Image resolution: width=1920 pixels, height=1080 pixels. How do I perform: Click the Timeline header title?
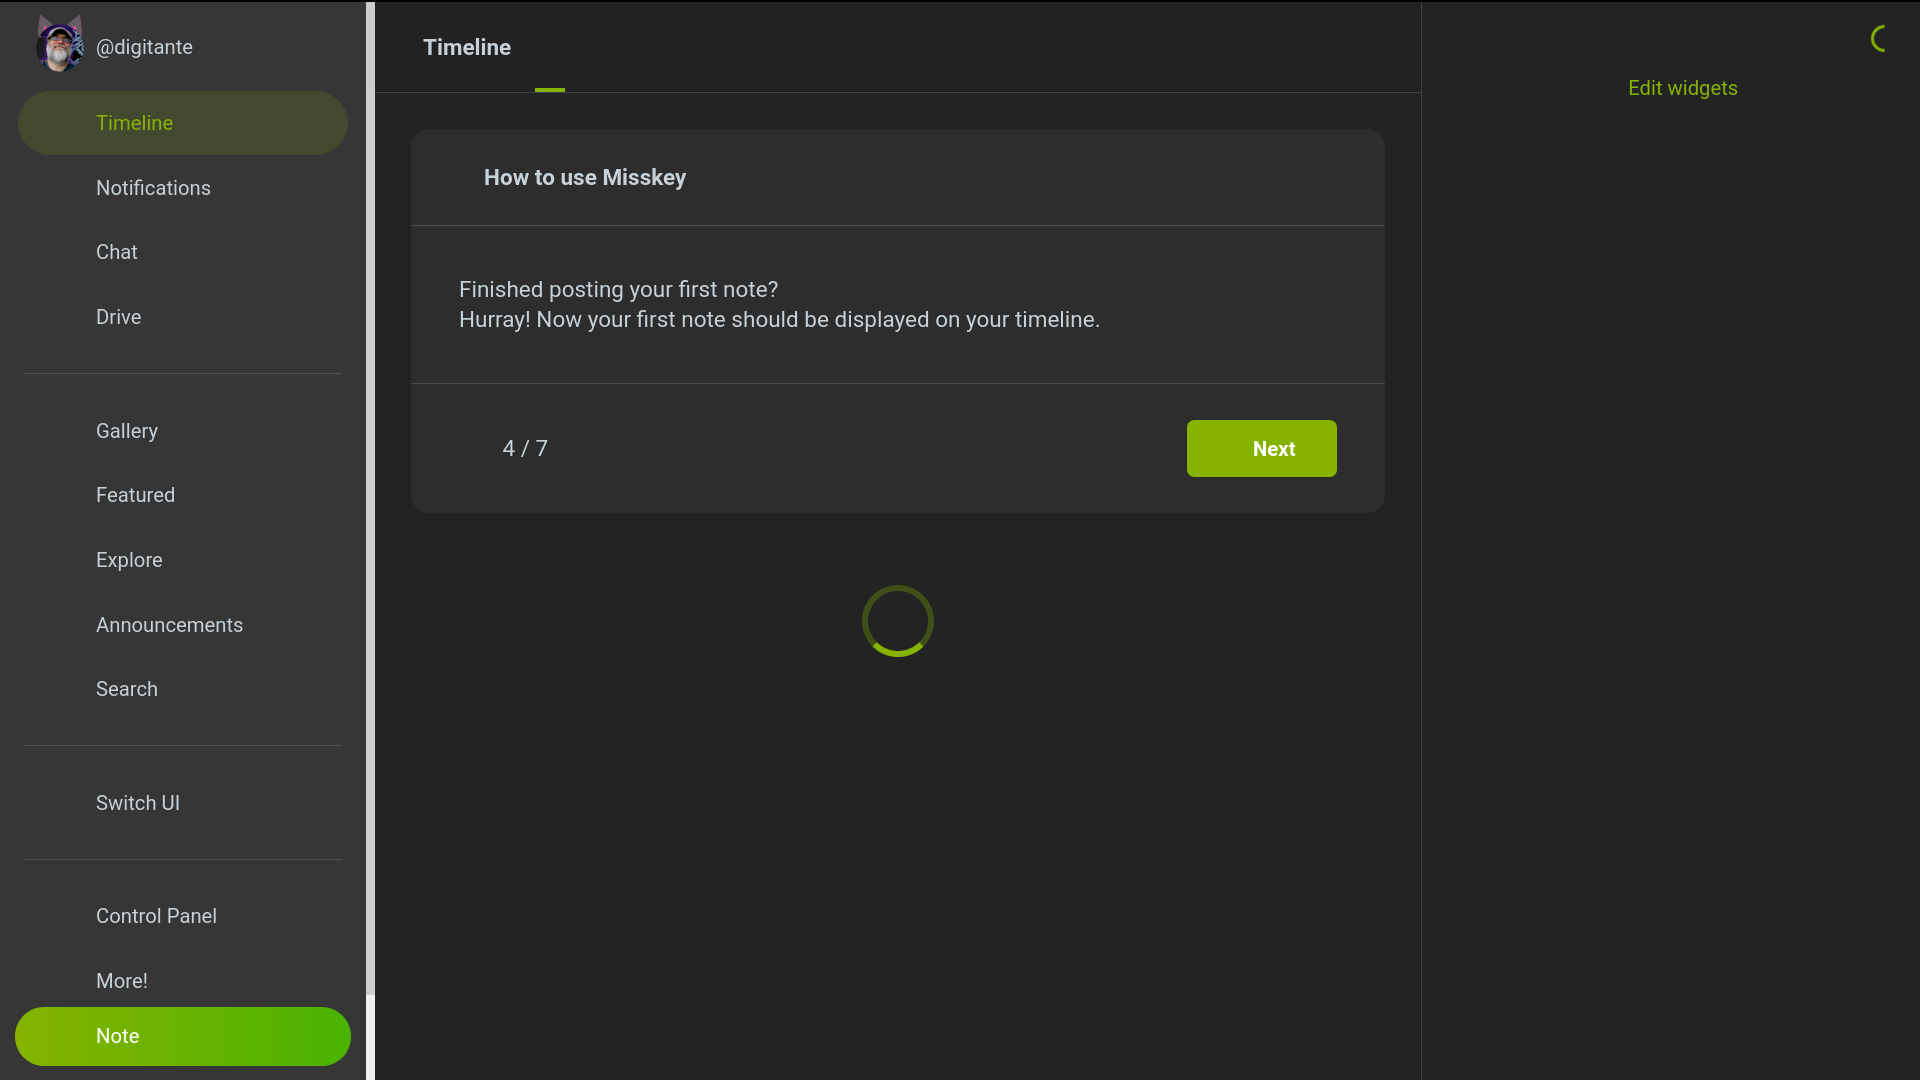pyautogui.click(x=466, y=47)
